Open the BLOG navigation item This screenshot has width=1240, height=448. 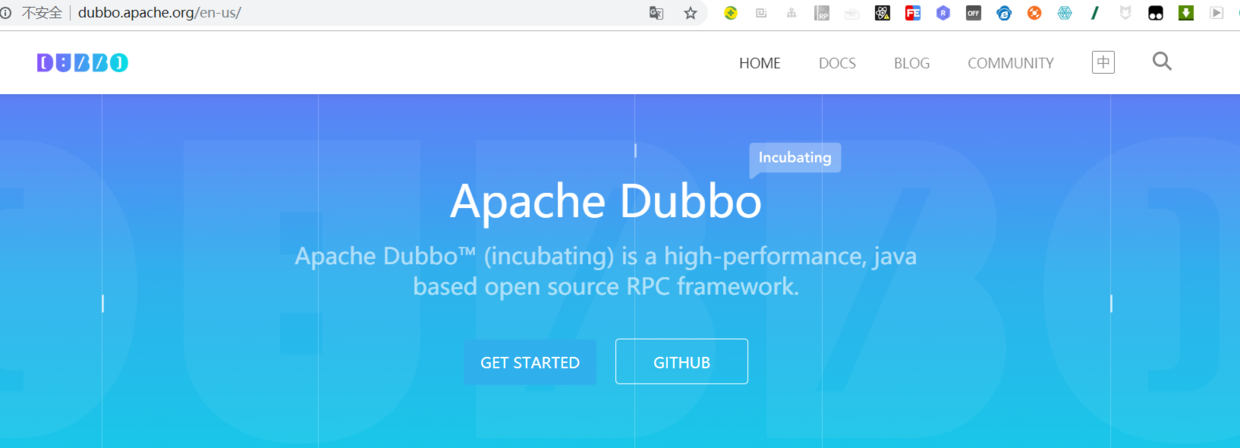point(912,63)
